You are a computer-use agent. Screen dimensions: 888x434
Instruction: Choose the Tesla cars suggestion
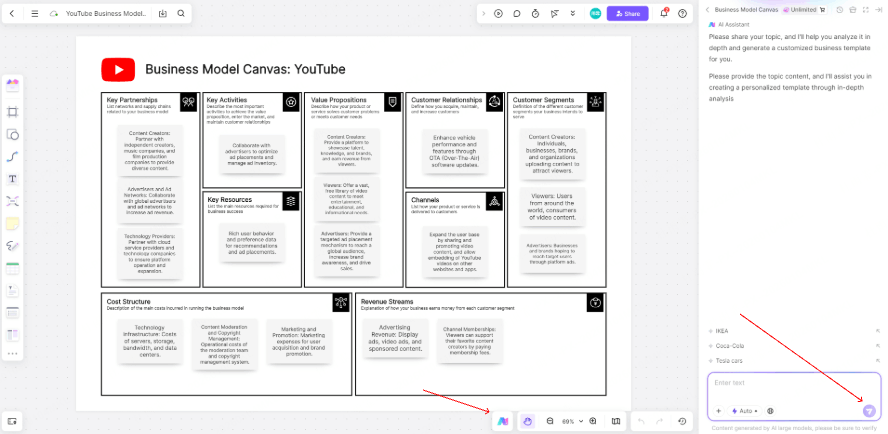coord(794,360)
